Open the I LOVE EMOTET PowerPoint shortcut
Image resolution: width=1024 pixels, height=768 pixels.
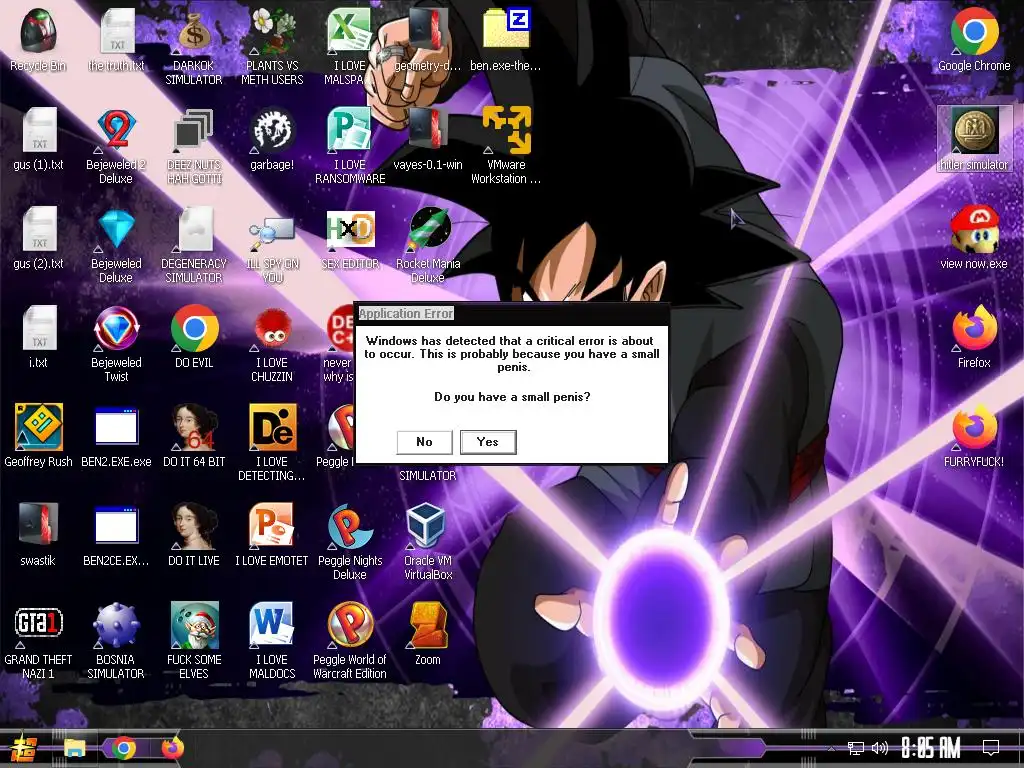272,534
